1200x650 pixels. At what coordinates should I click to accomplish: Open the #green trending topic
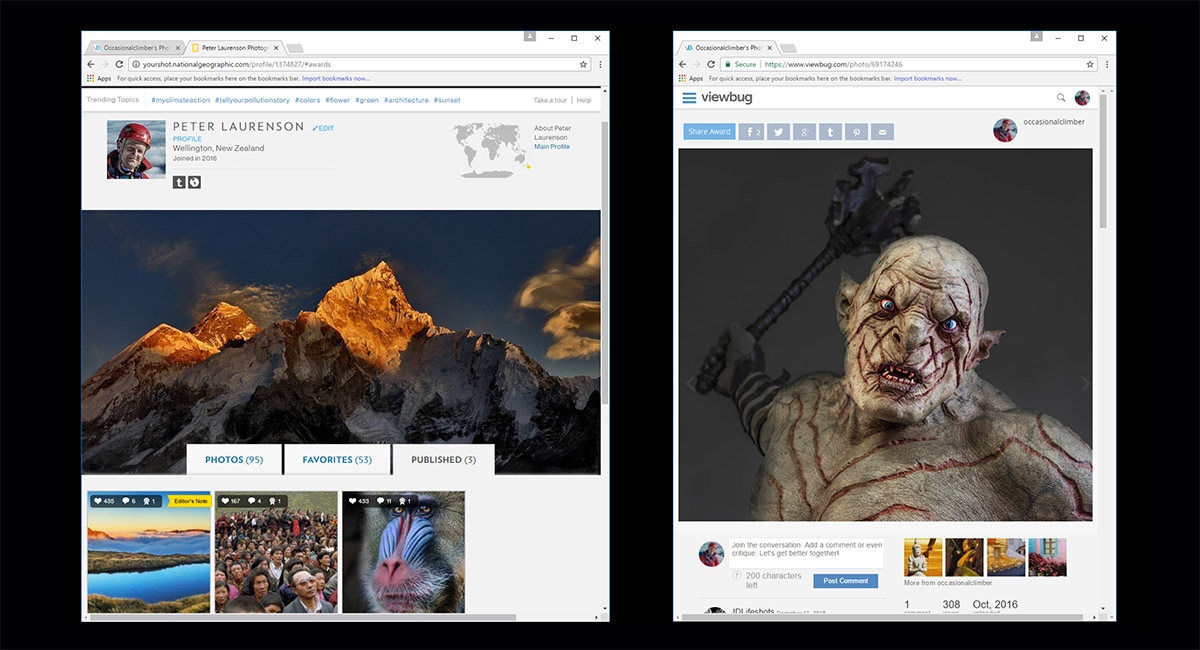367,100
